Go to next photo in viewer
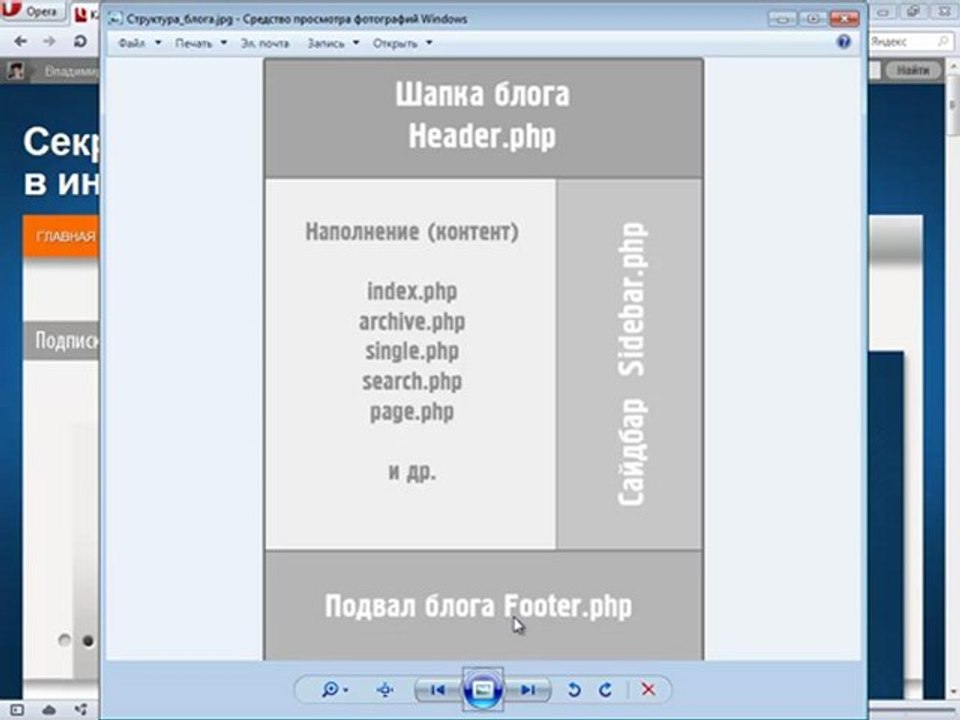Viewport: 960px width, 720px height. tap(528, 690)
